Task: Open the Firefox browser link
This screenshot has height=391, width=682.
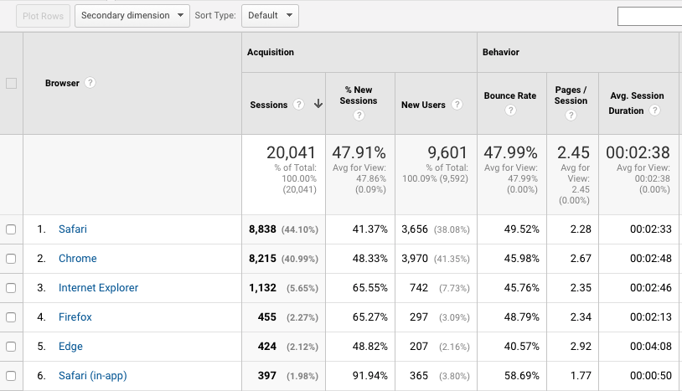Action: pyautogui.click(x=75, y=317)
